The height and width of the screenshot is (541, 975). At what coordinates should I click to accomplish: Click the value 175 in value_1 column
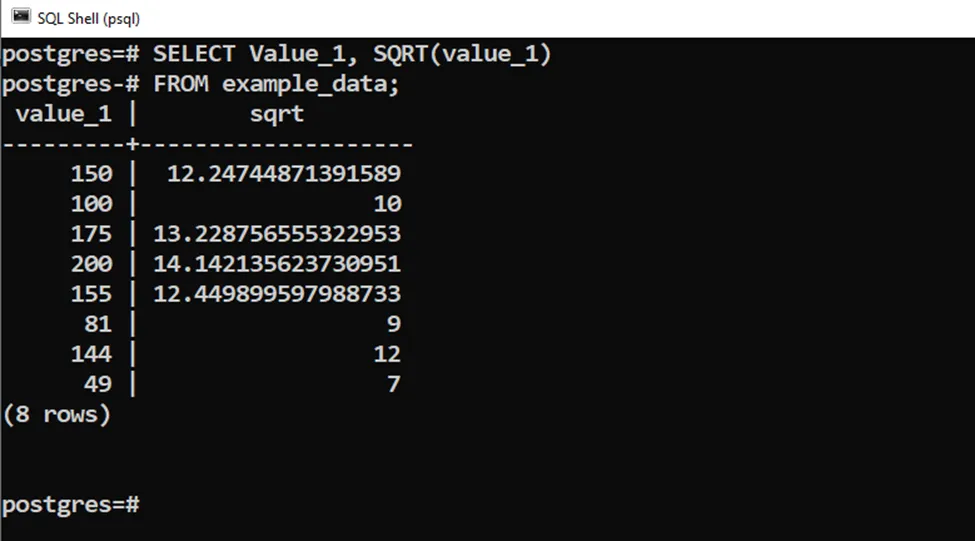point(91,234)
